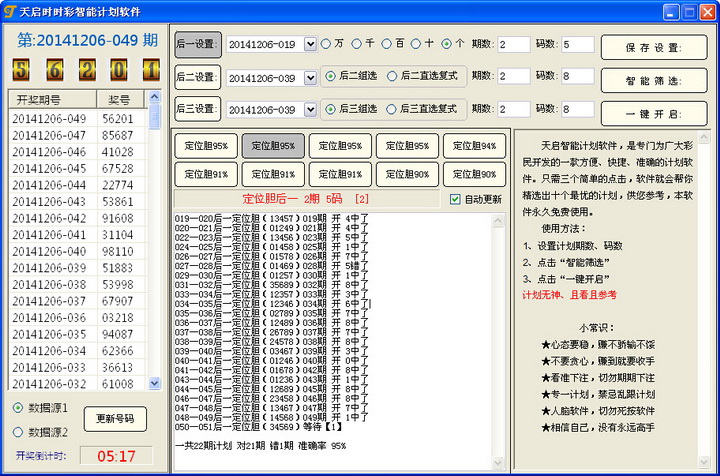720x476 pixels.
Task: Toggle the 自动更新 checkbox
Action: click(456, 199)
